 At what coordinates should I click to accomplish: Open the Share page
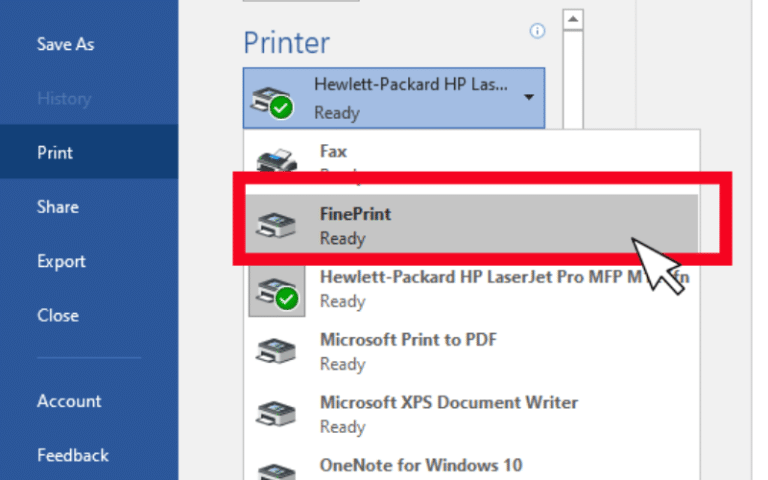click(58, 207)
